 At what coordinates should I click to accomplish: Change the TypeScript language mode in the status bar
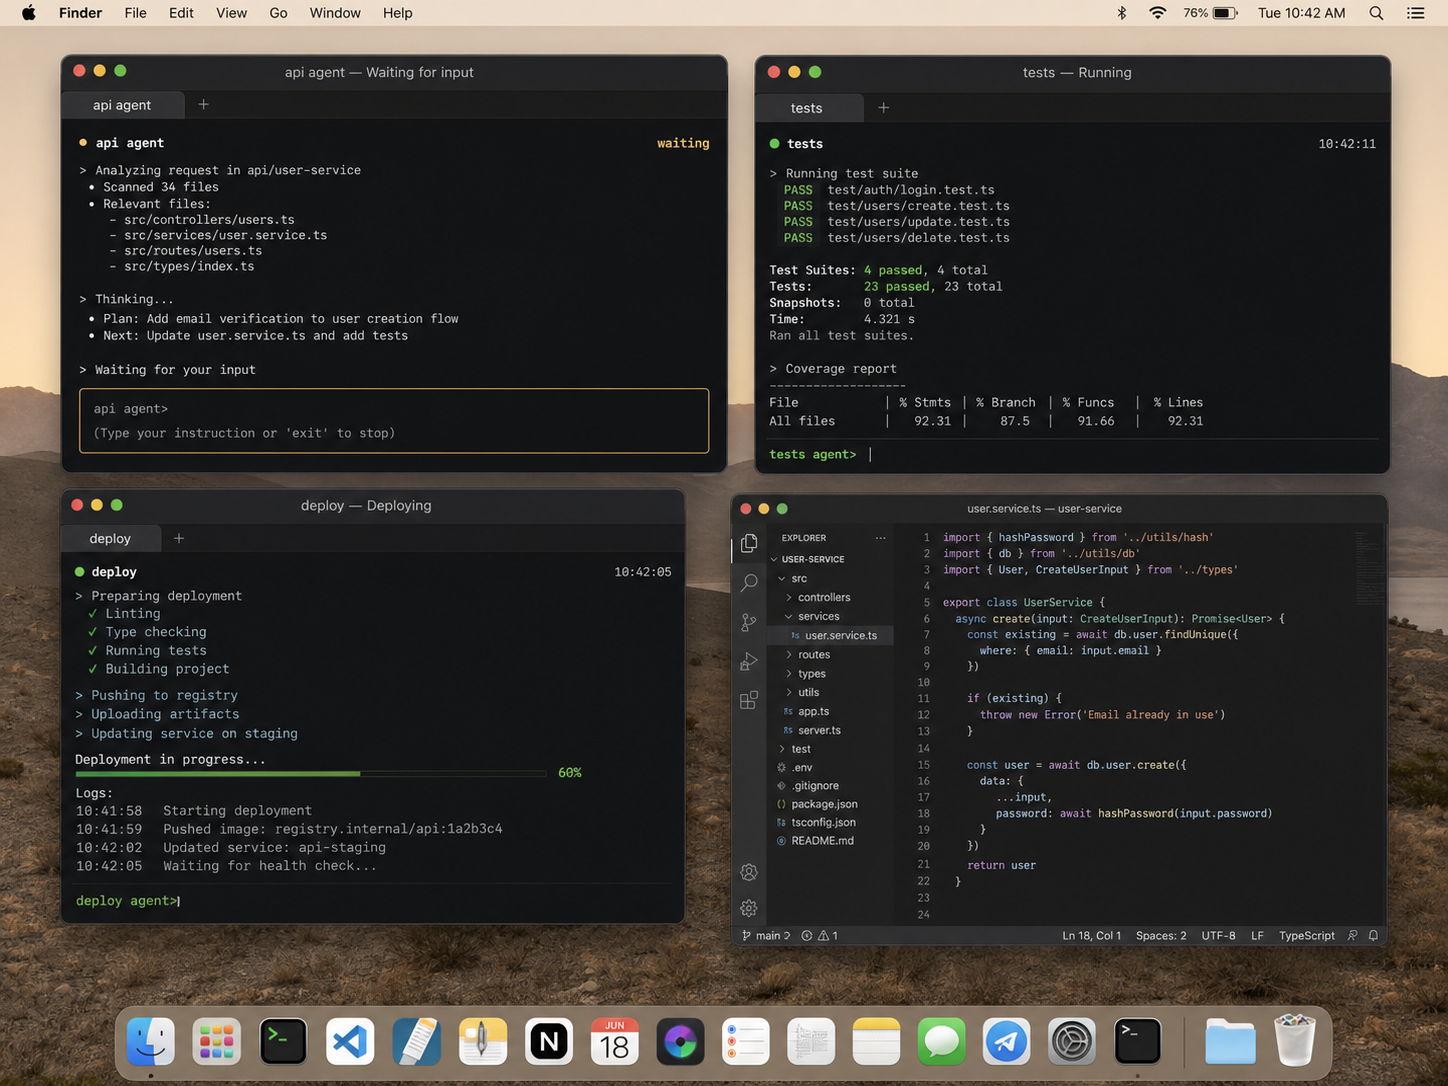pos(1307,936)
